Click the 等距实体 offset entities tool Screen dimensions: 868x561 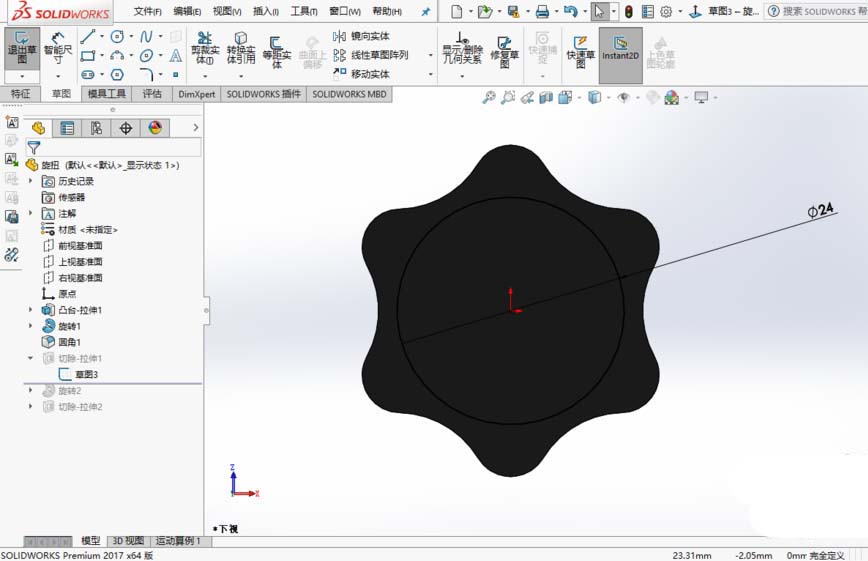click(x=276, y=52)
